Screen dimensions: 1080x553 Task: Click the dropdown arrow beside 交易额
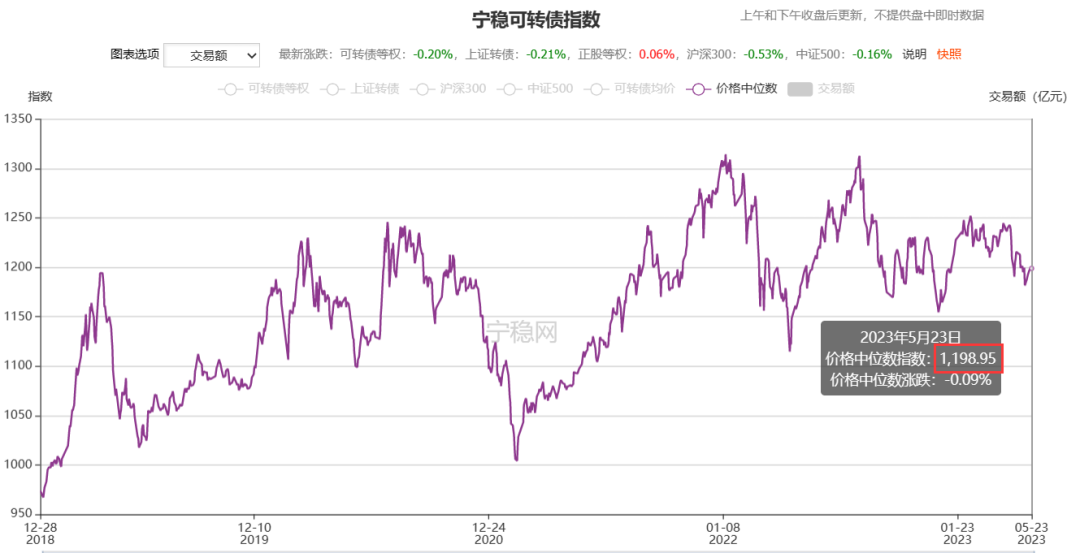tap(251, 56)
